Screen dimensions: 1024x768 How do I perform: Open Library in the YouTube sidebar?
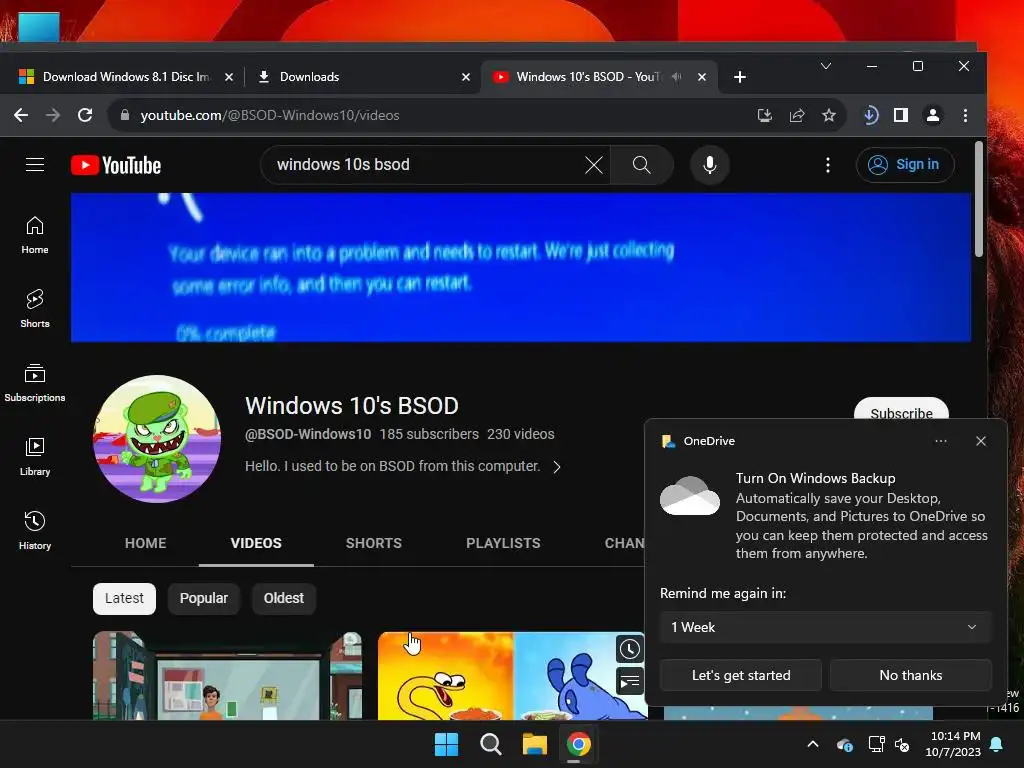tap(35, 456)
